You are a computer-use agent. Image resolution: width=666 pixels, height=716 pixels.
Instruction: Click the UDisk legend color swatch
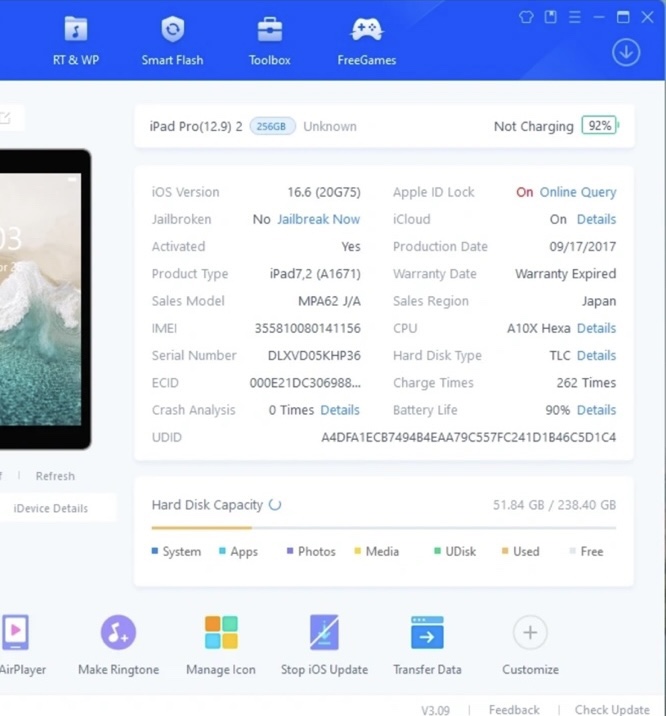tap(437, 551)
